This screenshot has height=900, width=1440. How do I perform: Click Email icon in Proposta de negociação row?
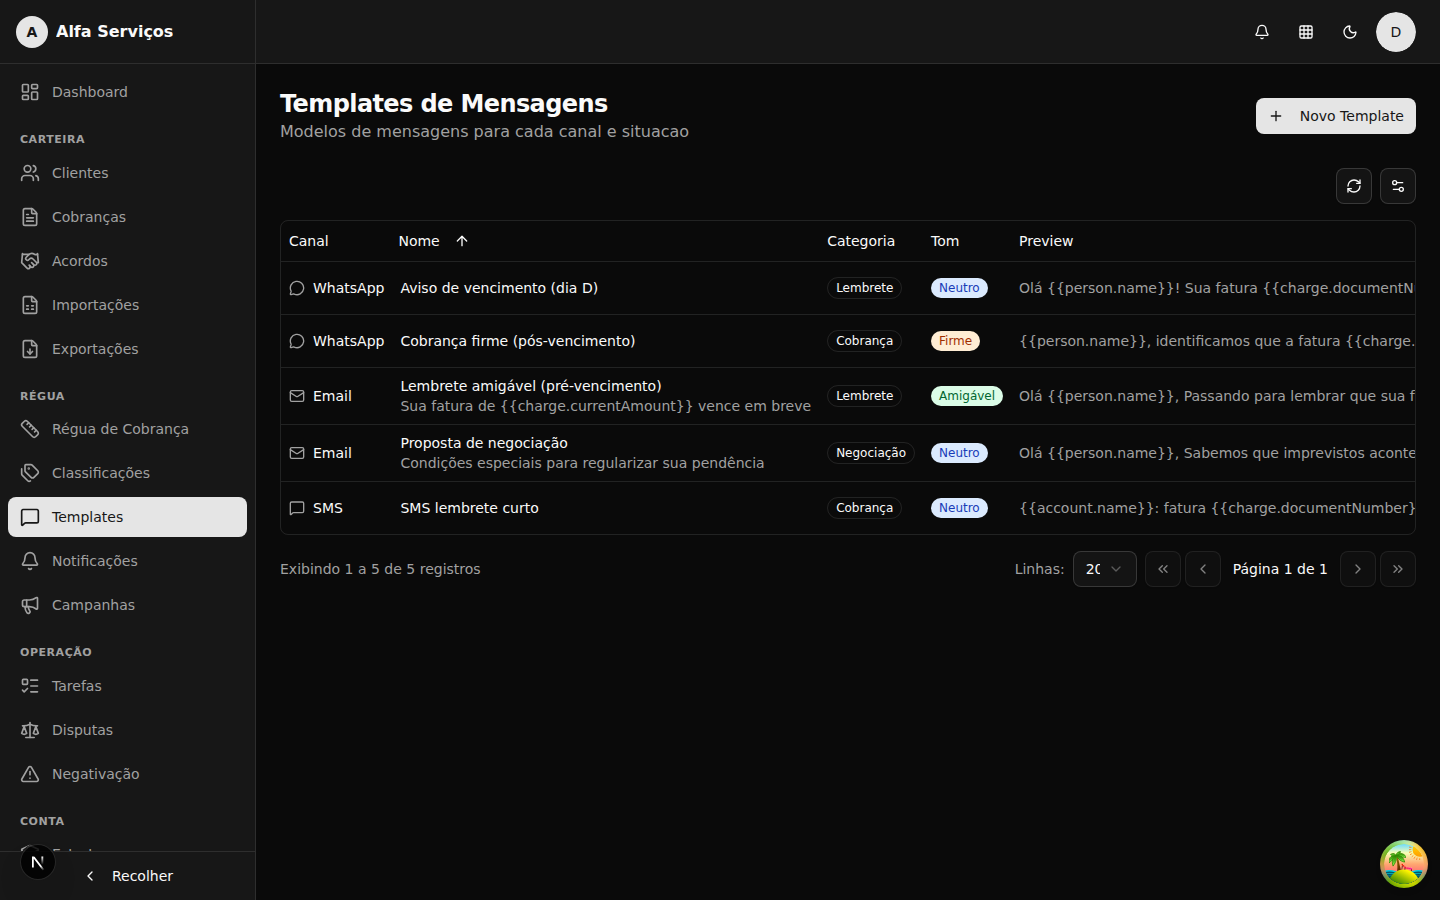click(297, 453)
